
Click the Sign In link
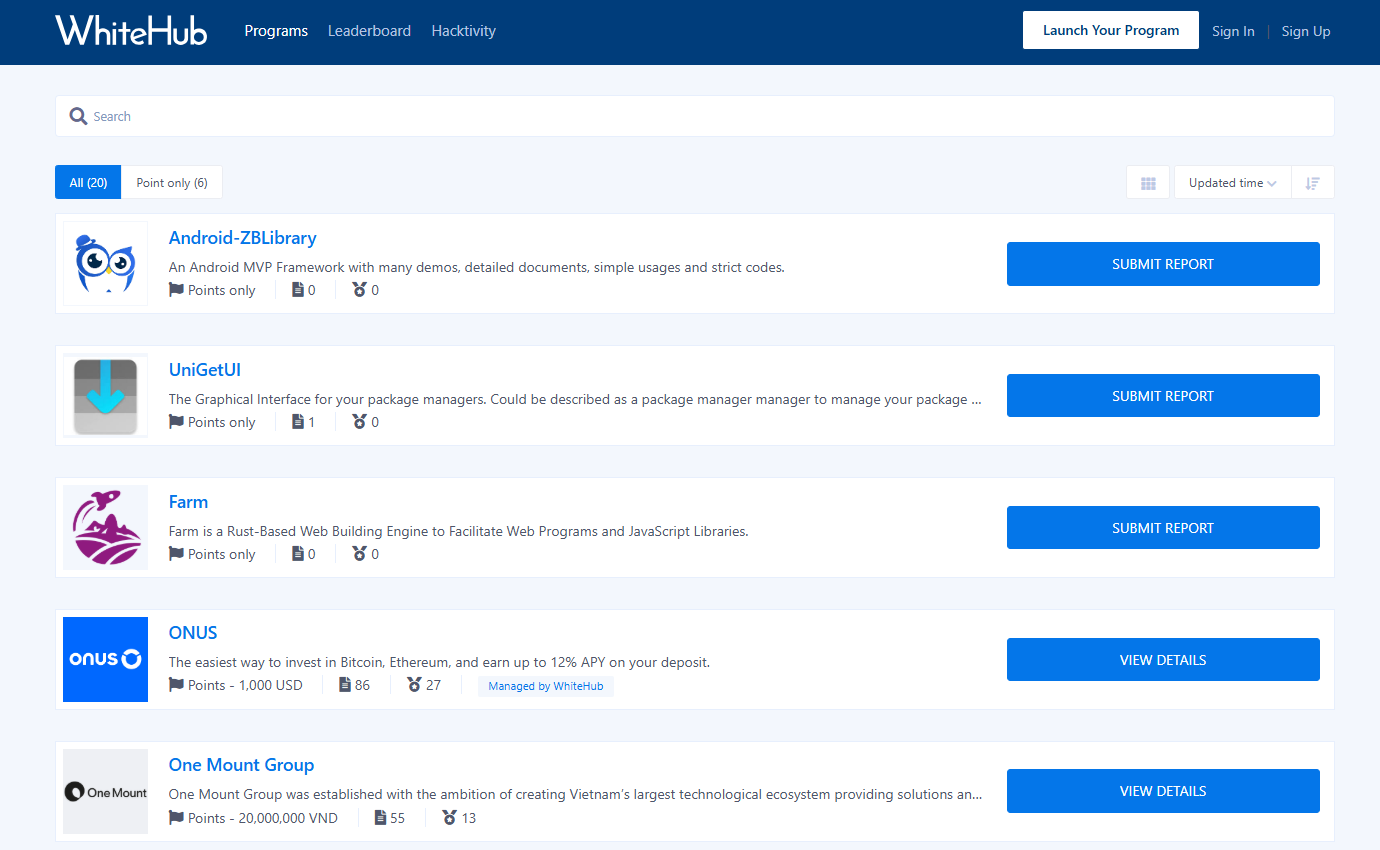1233,31
